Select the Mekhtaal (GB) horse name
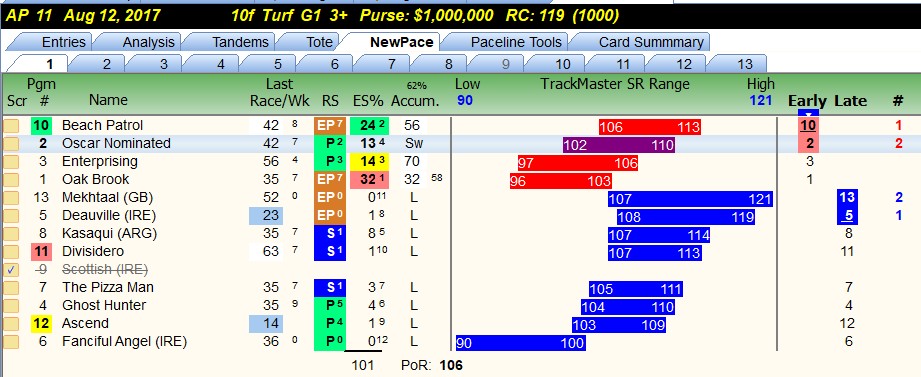 107,198
